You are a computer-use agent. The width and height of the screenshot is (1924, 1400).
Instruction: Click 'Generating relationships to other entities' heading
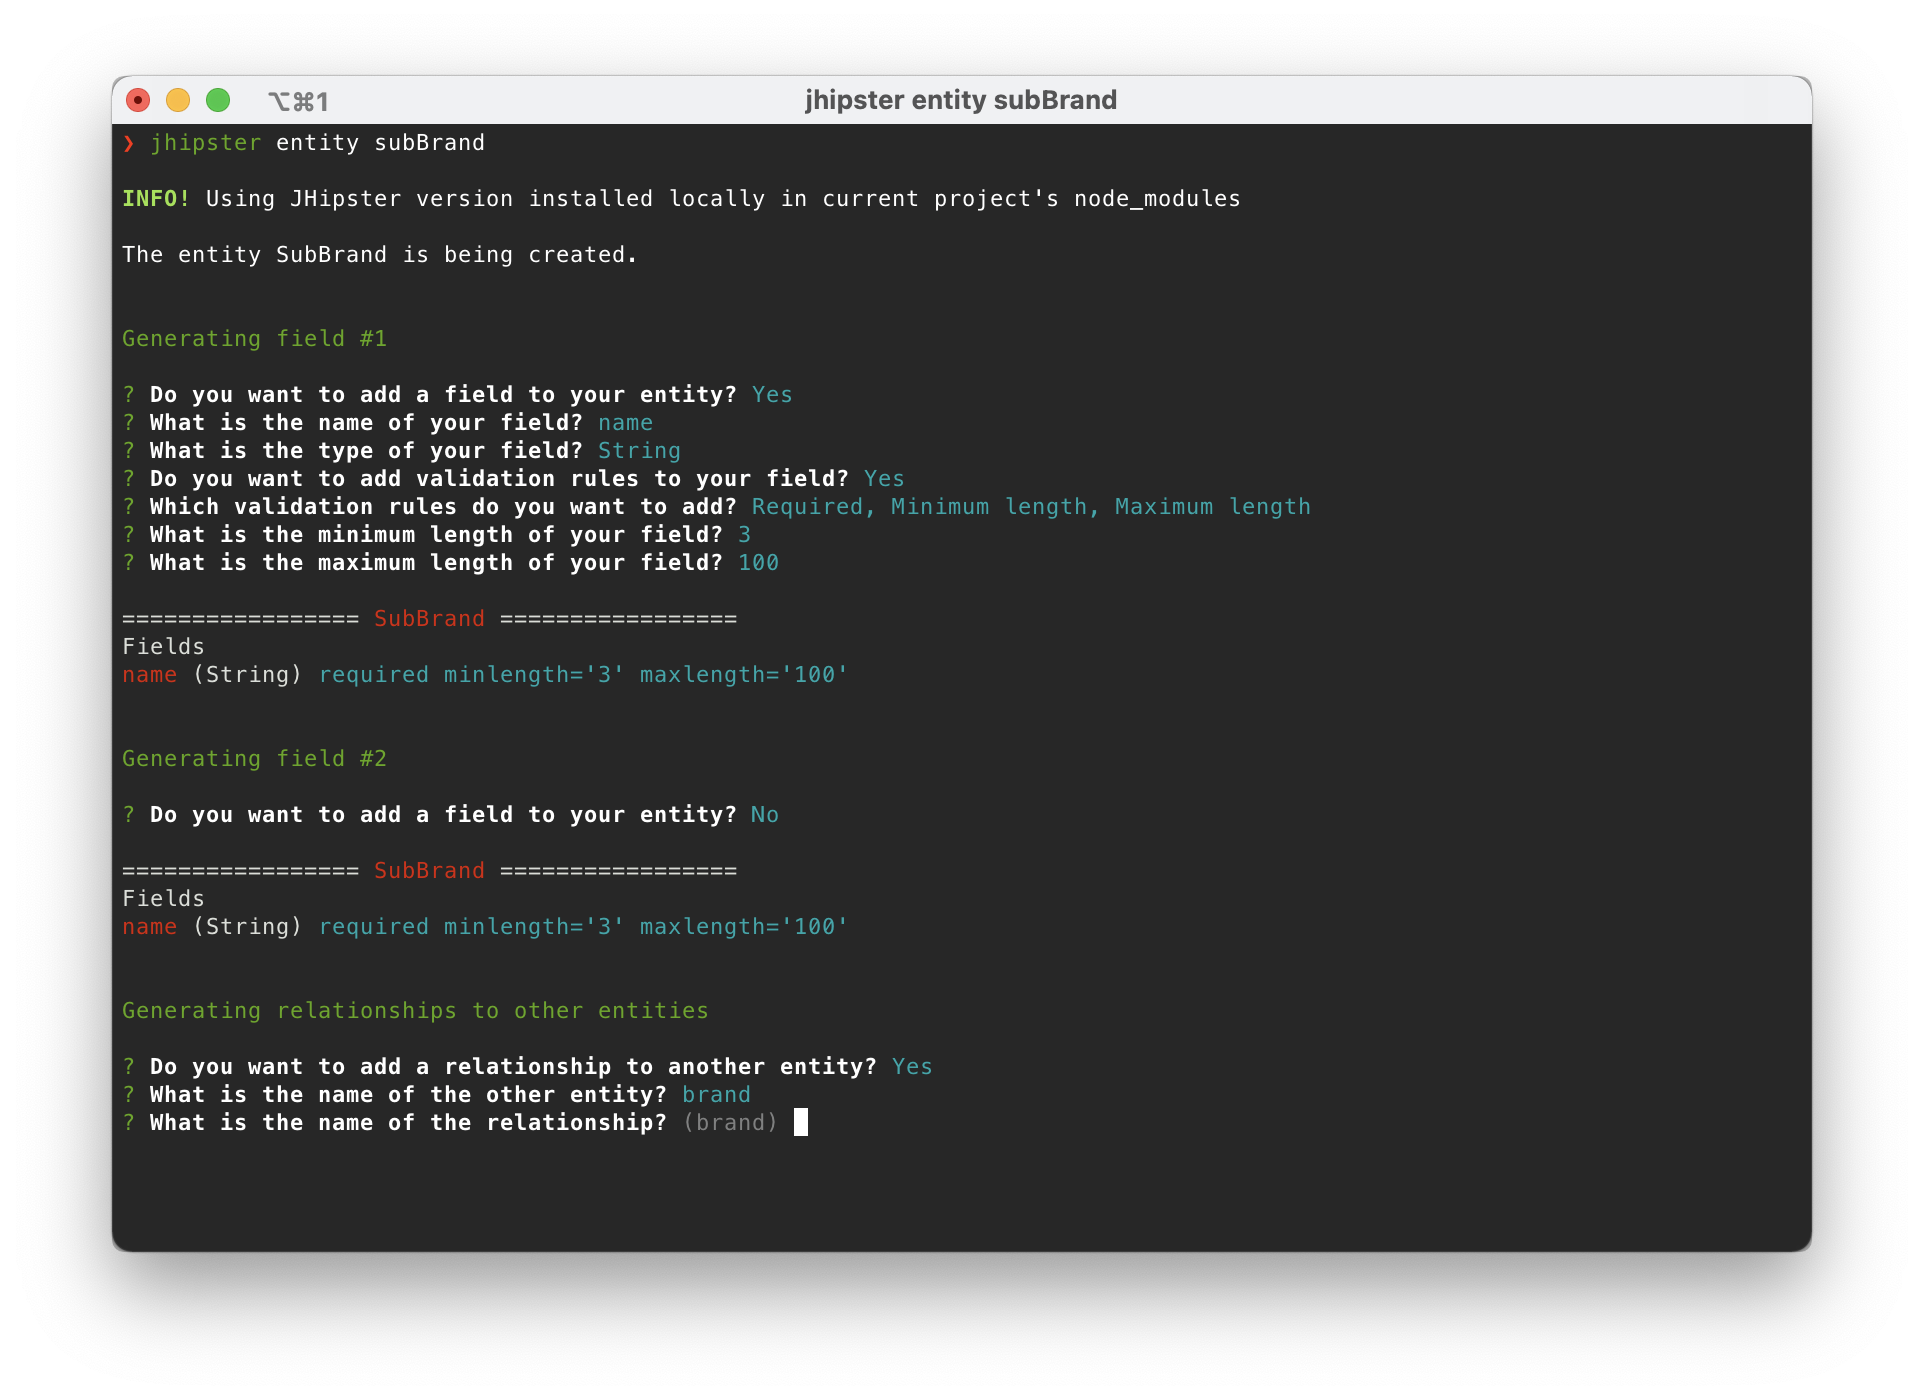[415, 1011]
